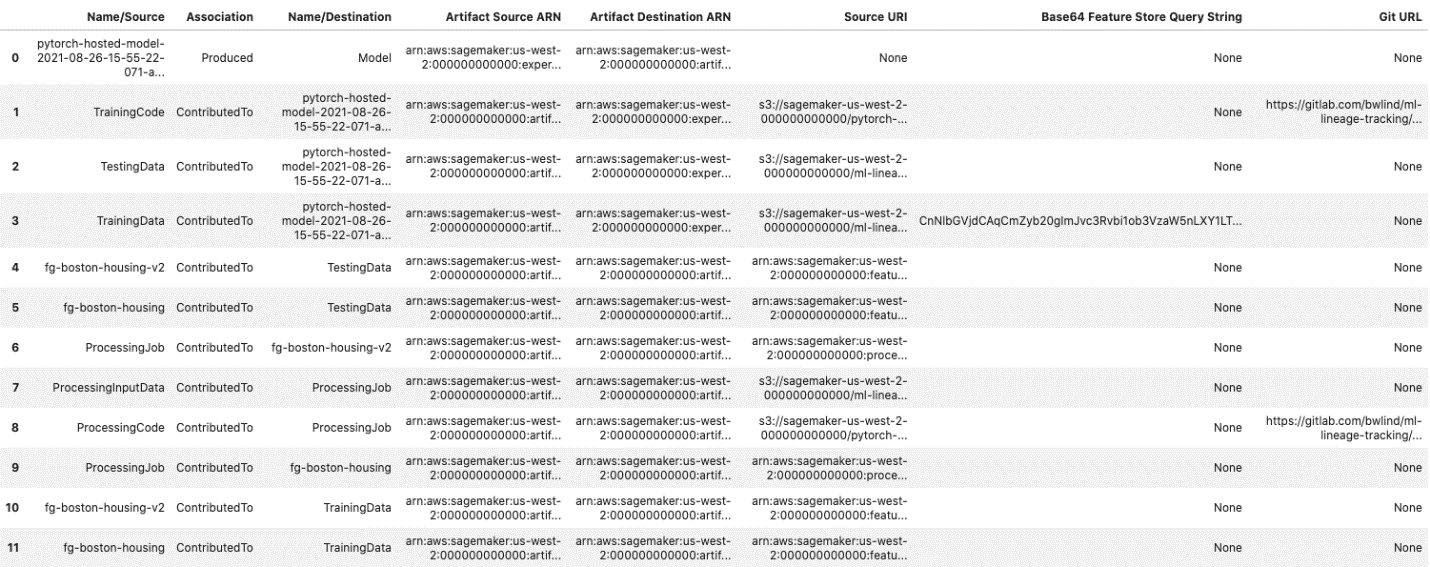Select TestingData destination in row 4
This screenshot has width=1430, height=567.
[x=359, y=267]
